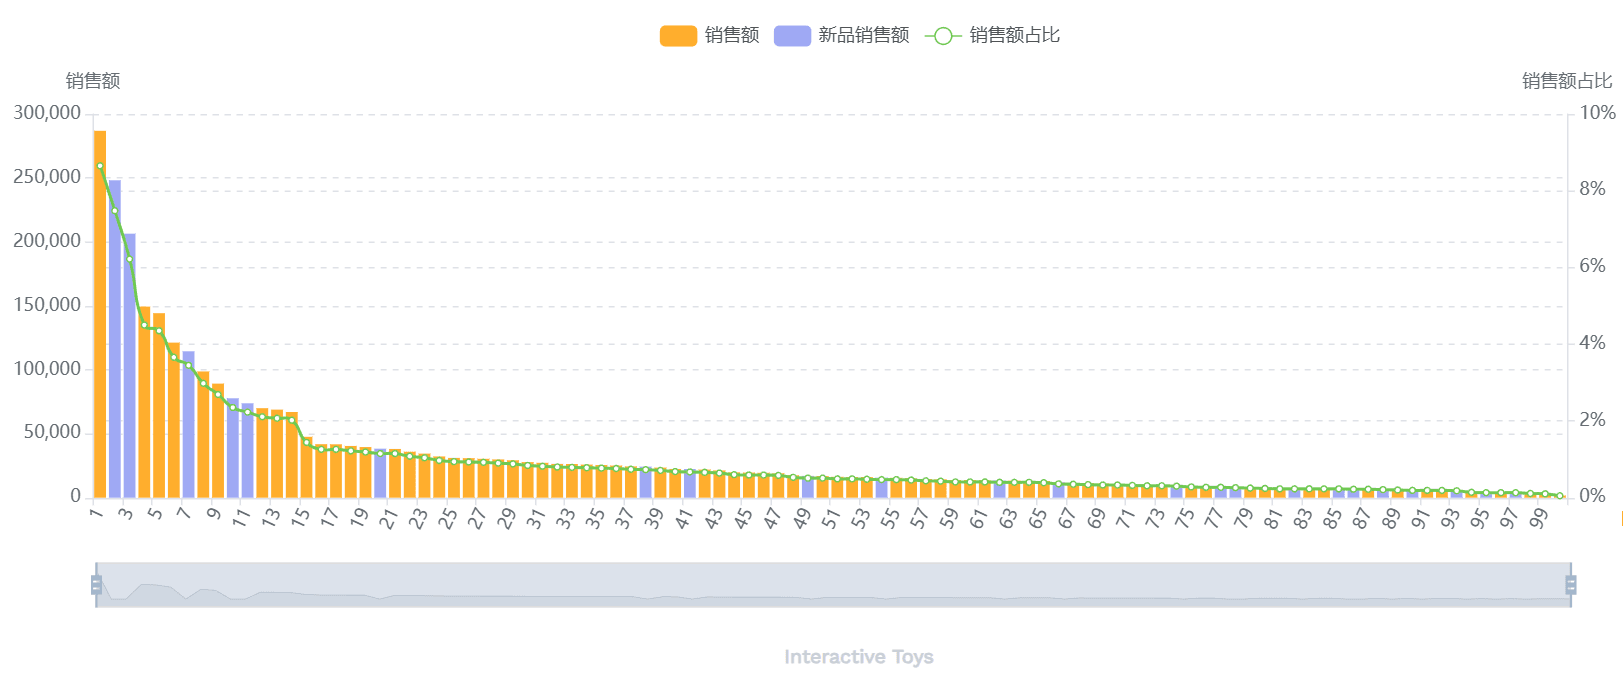Click the 10% label on right axis

click(x=1597, y=113)
